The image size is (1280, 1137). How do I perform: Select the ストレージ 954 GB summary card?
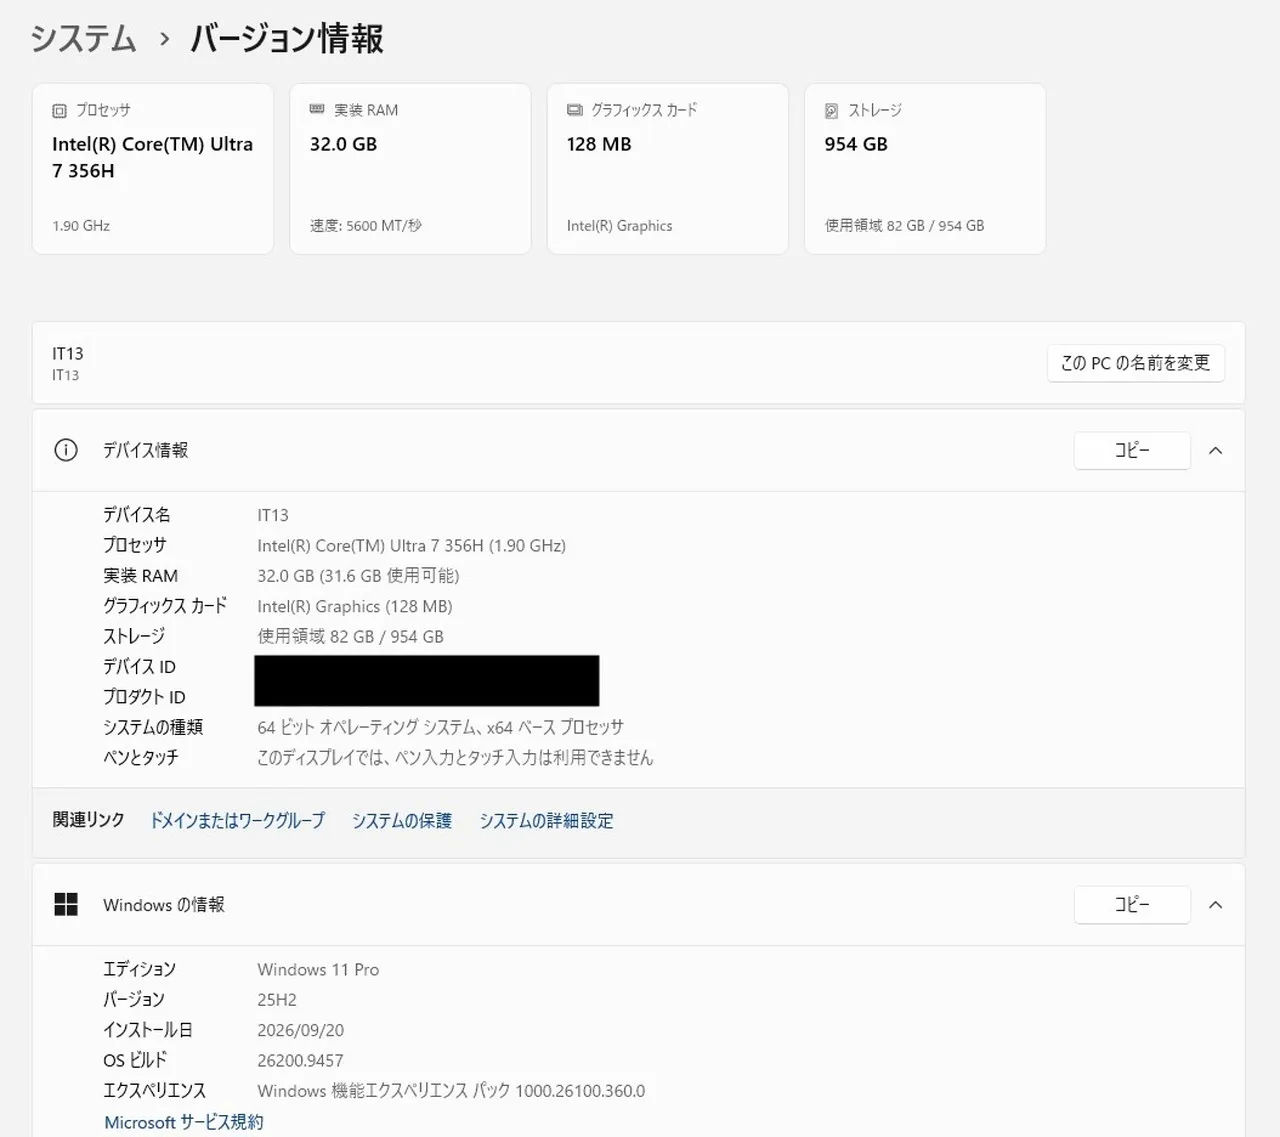925,168
